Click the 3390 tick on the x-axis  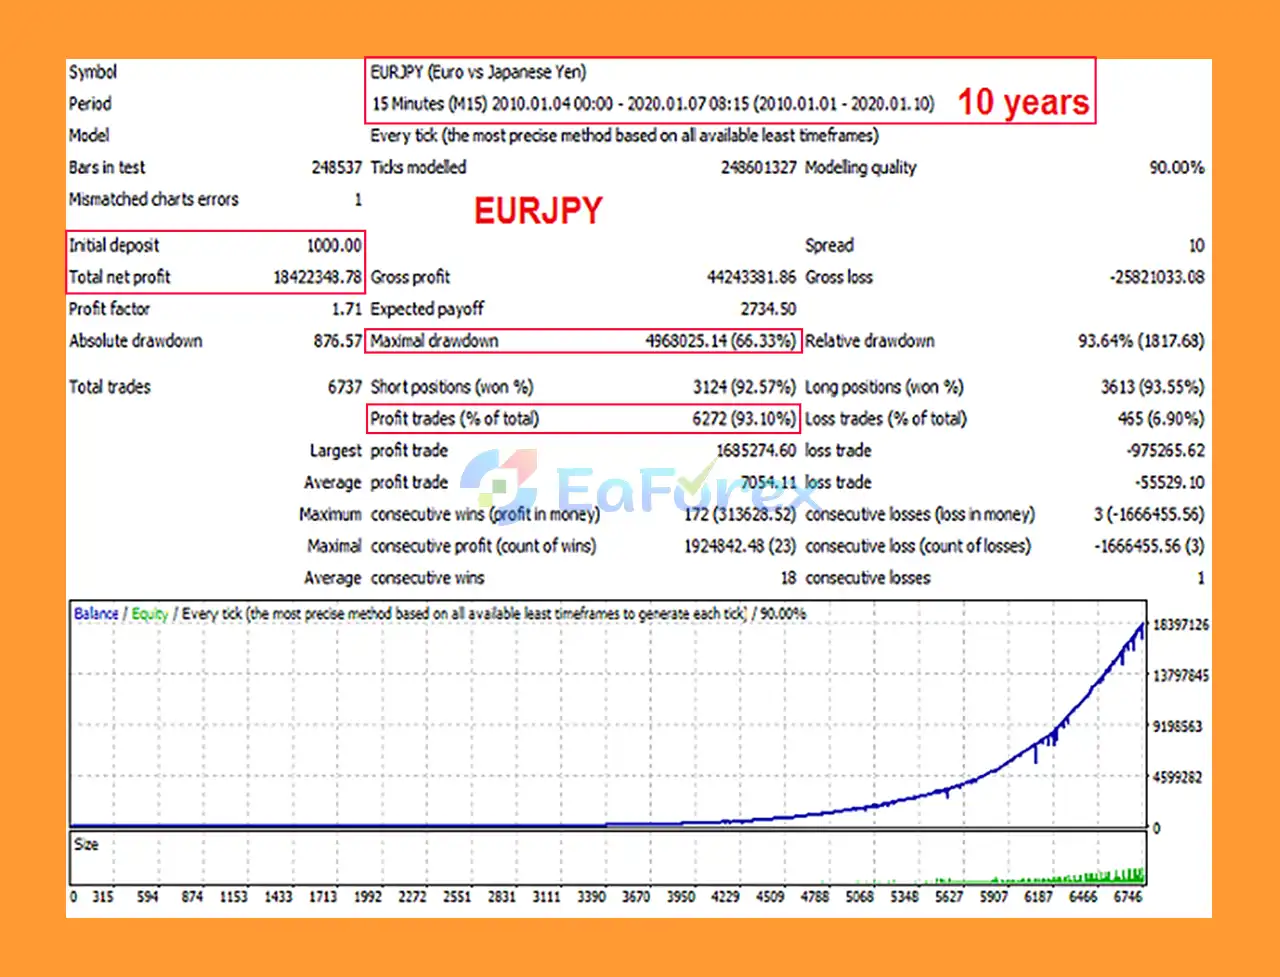tap(591, 897)
